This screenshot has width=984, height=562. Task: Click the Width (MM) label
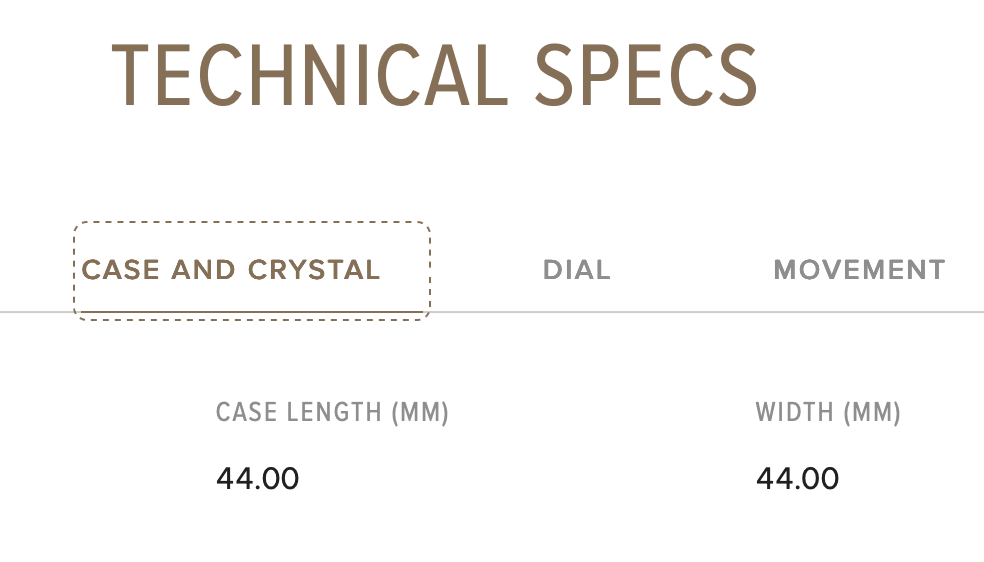coord(828,412)
